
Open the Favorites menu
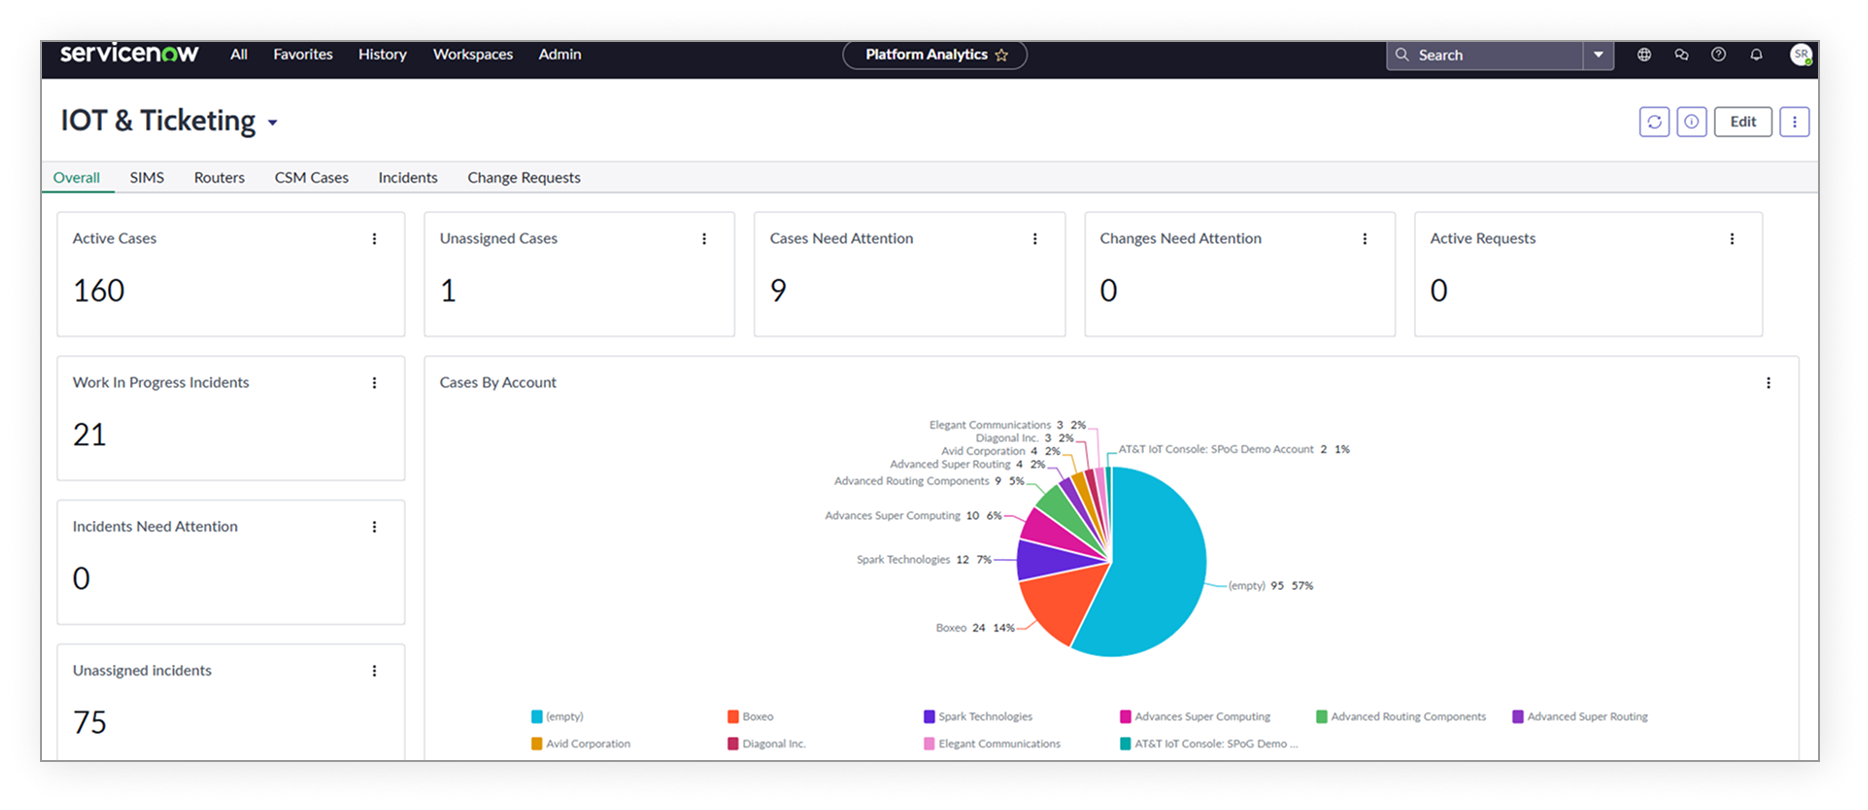pos(303,54)
